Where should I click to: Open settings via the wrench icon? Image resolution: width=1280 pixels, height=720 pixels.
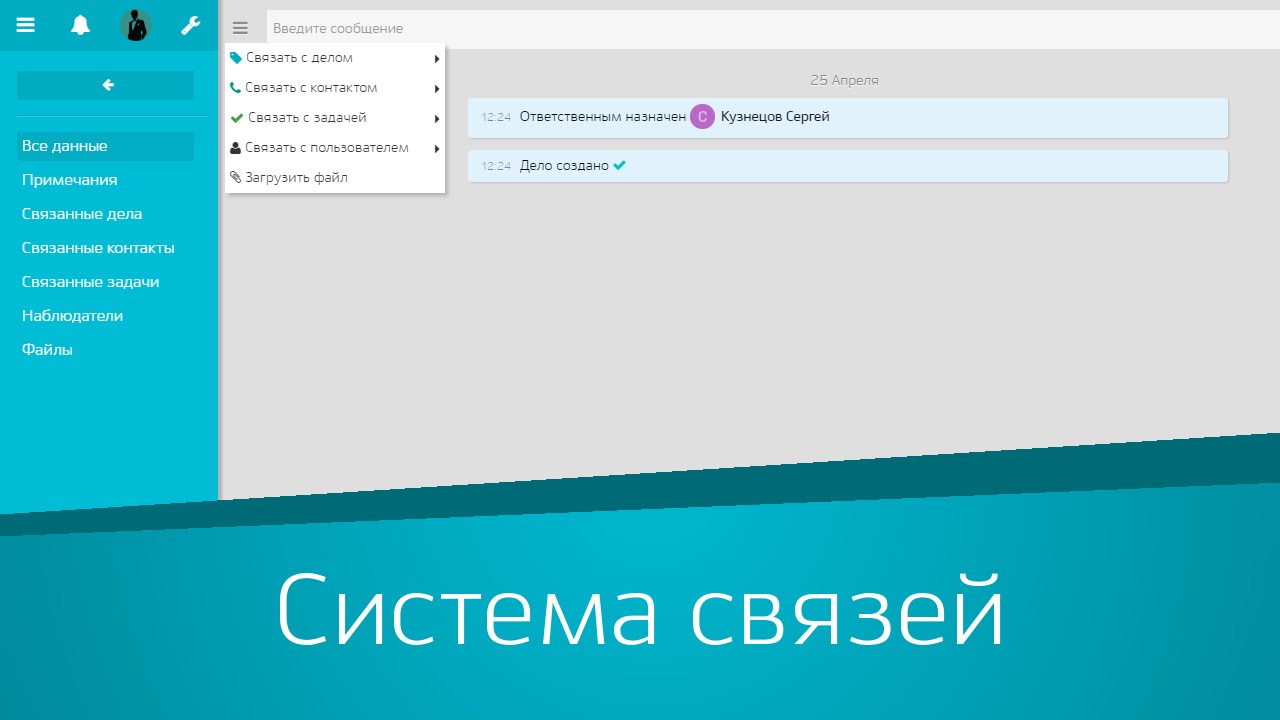coord(190,26)
